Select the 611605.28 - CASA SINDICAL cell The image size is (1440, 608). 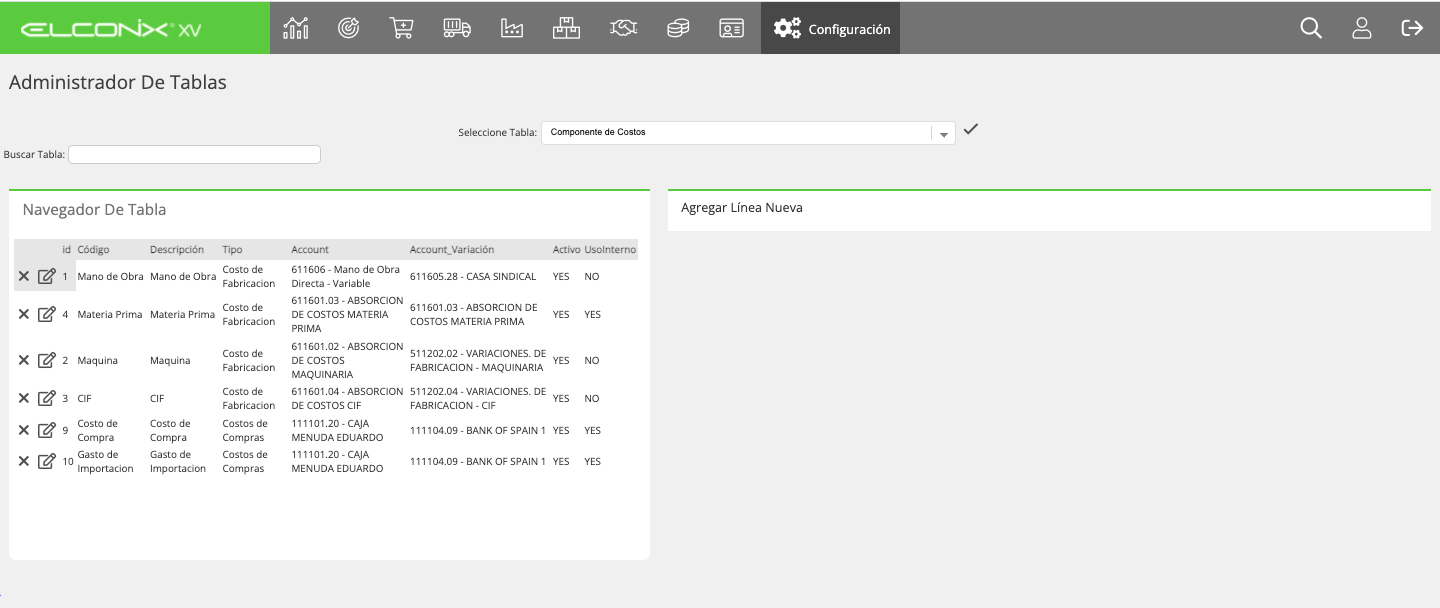pyautogui.click(x=473, y=276)
